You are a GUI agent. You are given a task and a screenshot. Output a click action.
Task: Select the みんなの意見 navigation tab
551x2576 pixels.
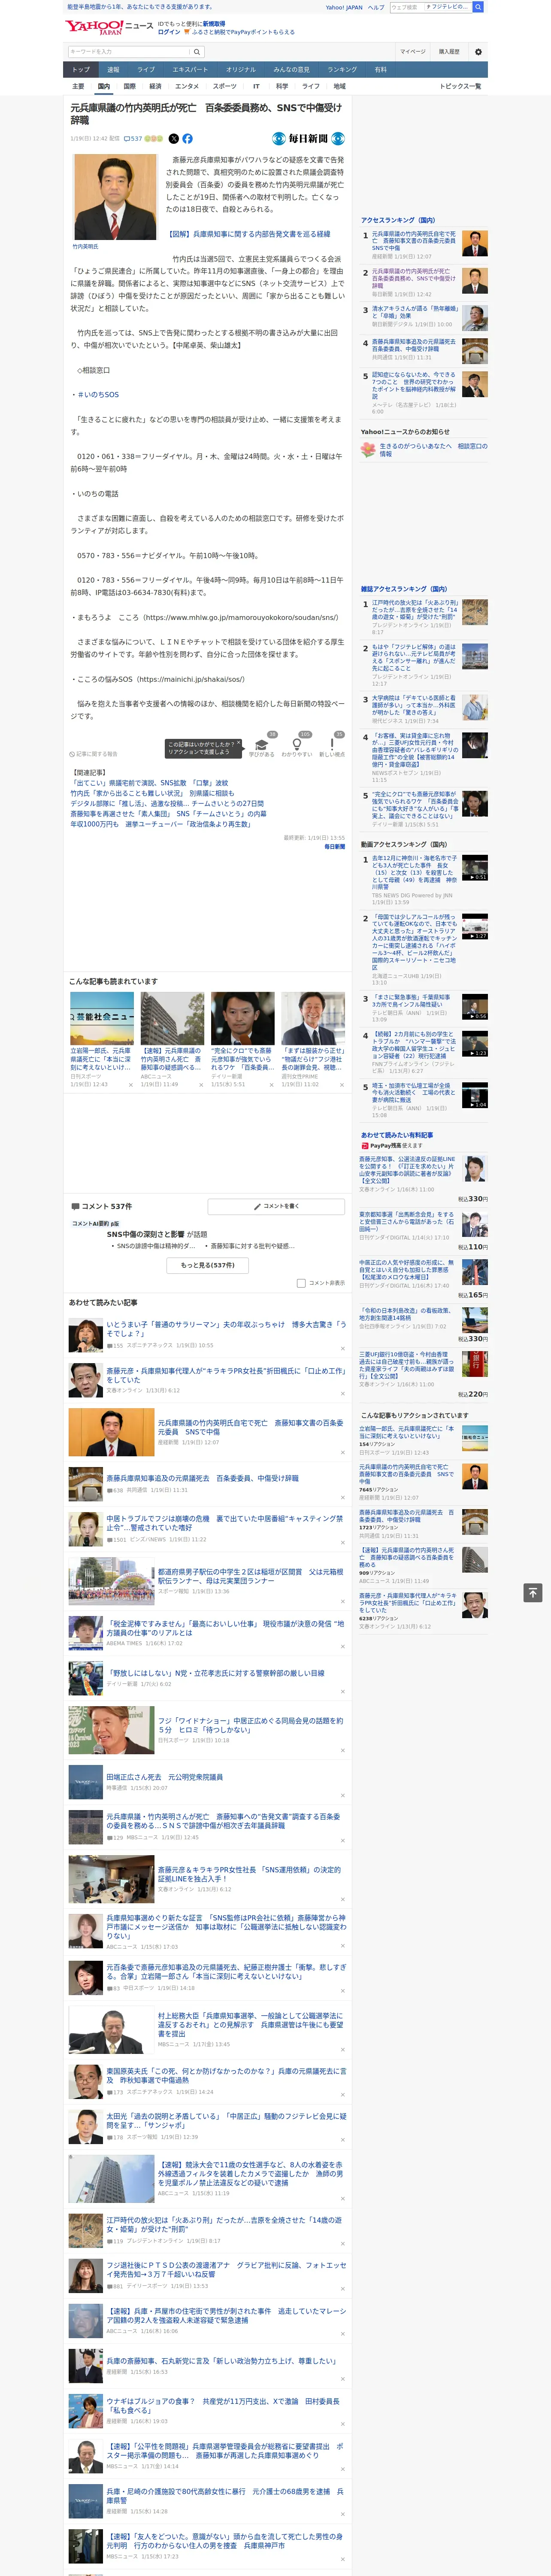pos(292,70)
